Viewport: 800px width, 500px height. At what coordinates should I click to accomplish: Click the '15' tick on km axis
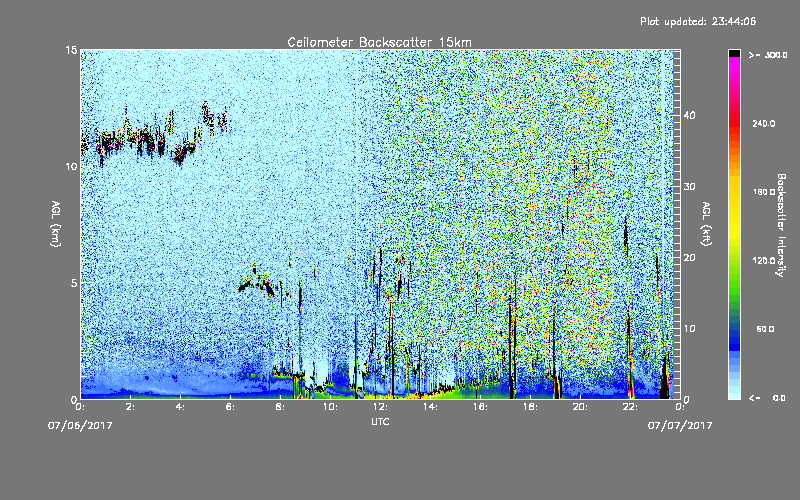[x=71, y=50]
